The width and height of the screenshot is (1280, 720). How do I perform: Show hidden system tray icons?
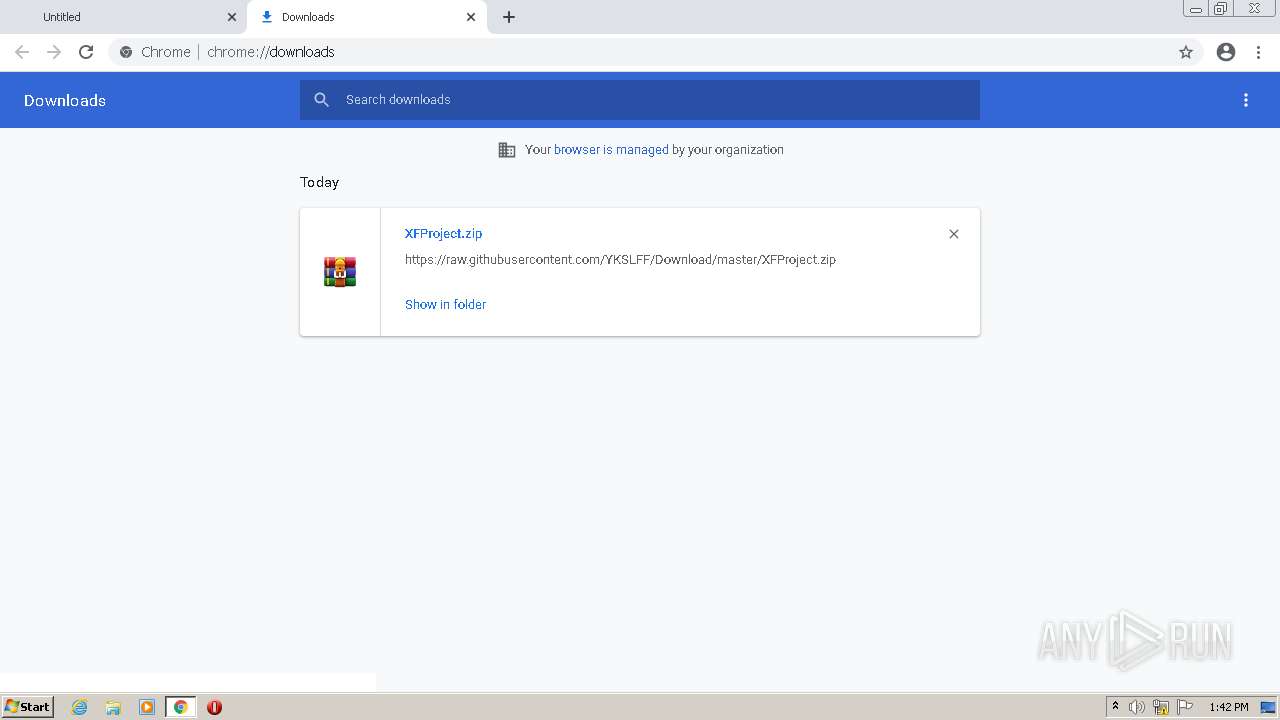(x=1115, y=707)
